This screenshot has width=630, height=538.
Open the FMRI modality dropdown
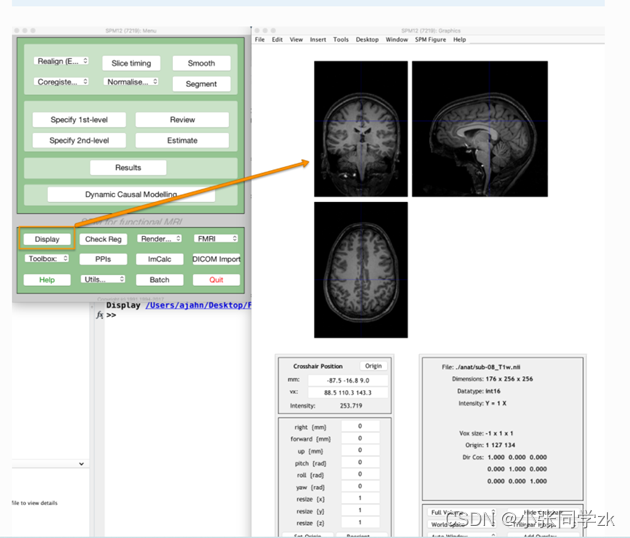pyautogui.click(x=216, y=239)
